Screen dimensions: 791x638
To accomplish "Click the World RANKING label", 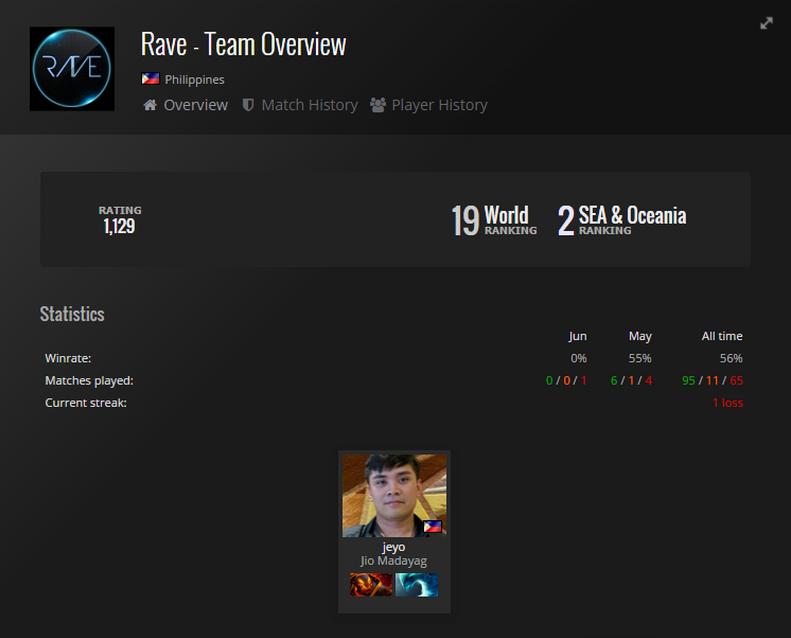I will click(x=511, y=220).
